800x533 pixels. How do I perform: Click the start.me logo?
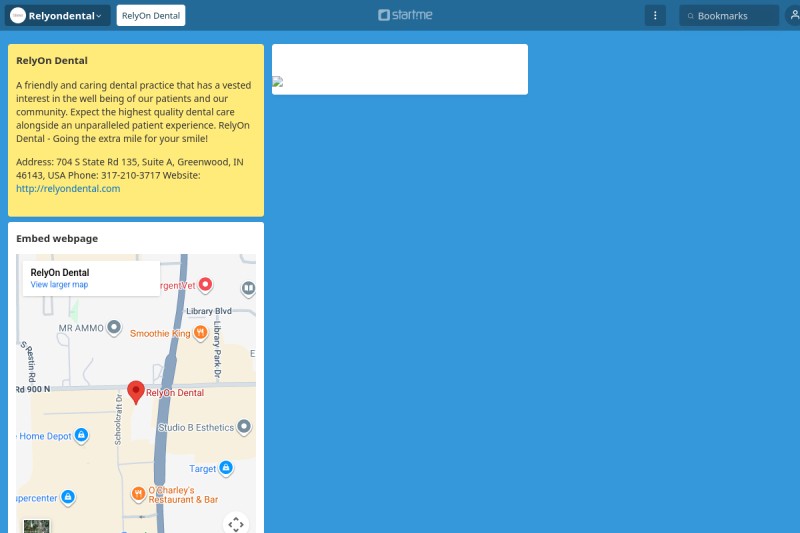coord(405,15)
